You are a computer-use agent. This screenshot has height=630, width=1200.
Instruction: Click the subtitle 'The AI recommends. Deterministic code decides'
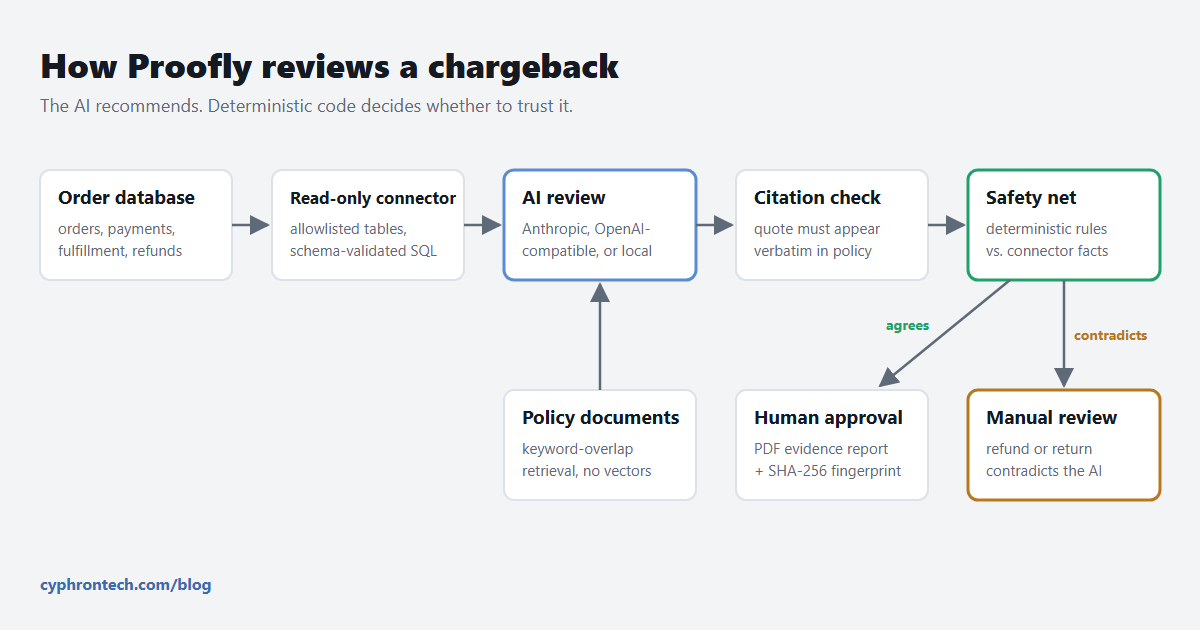click(x=306, y=106)
